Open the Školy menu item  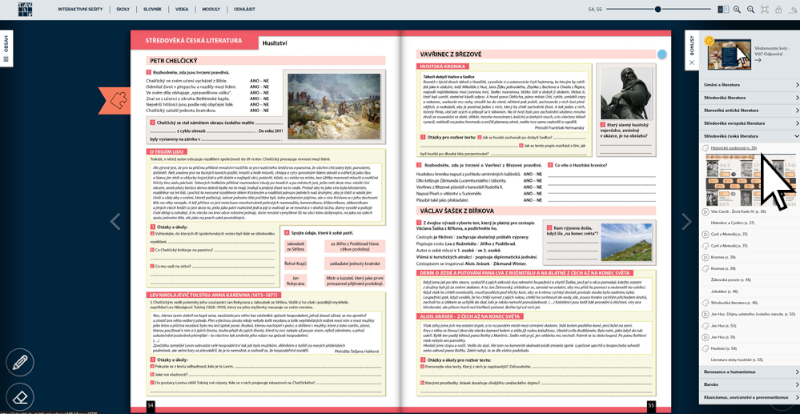122,10
